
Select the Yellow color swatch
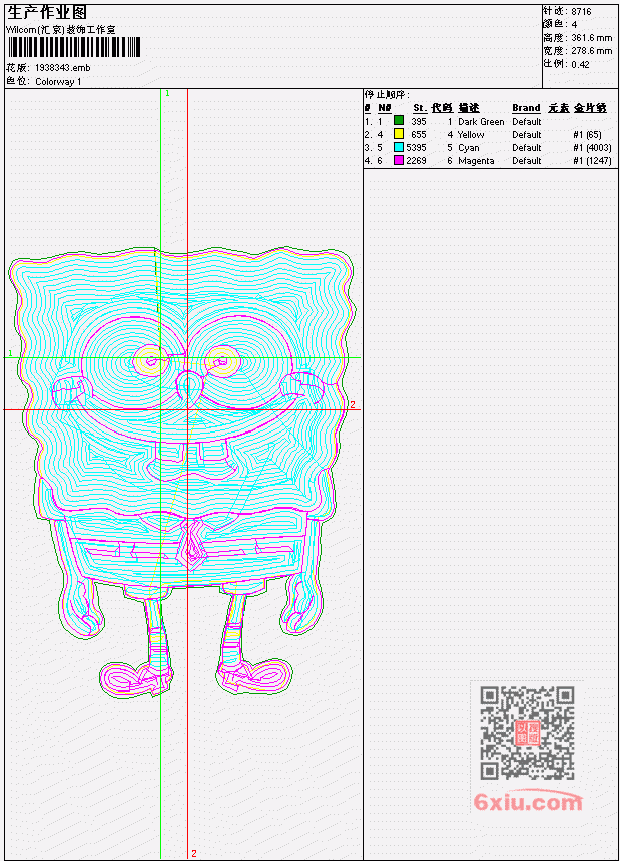pos(399,134)
